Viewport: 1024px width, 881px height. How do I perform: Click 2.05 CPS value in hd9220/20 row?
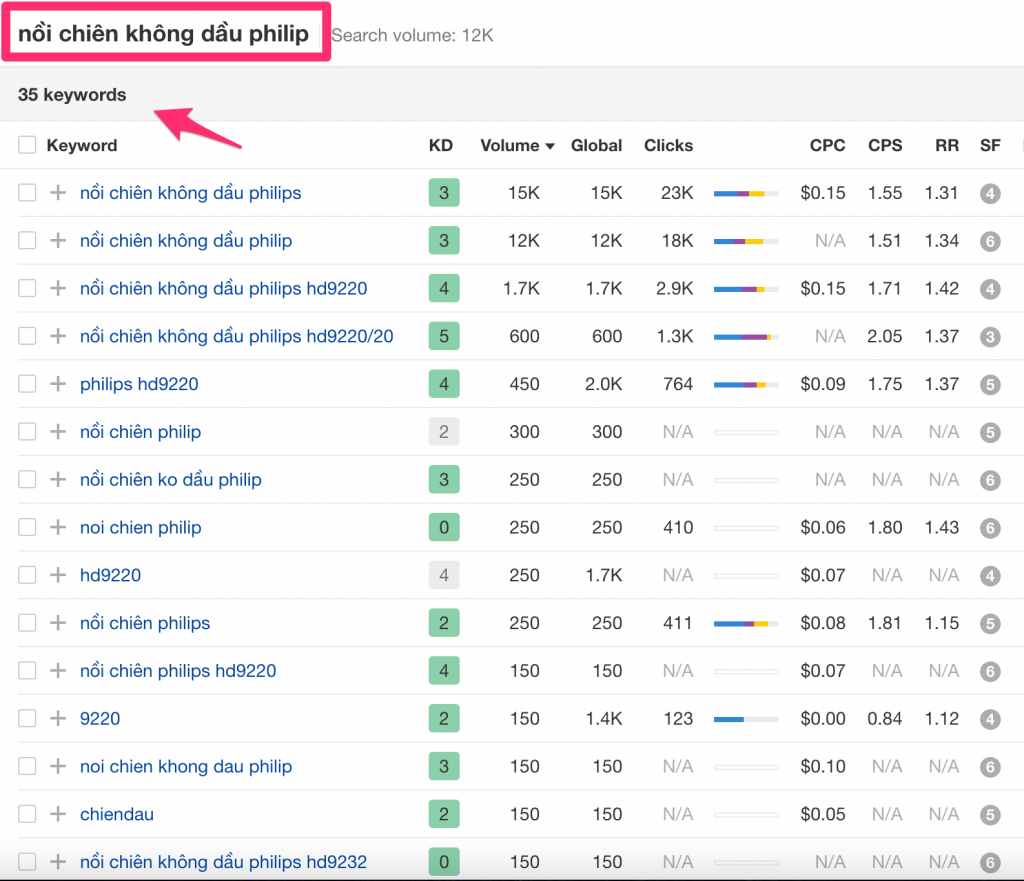(x=884, y=336)
